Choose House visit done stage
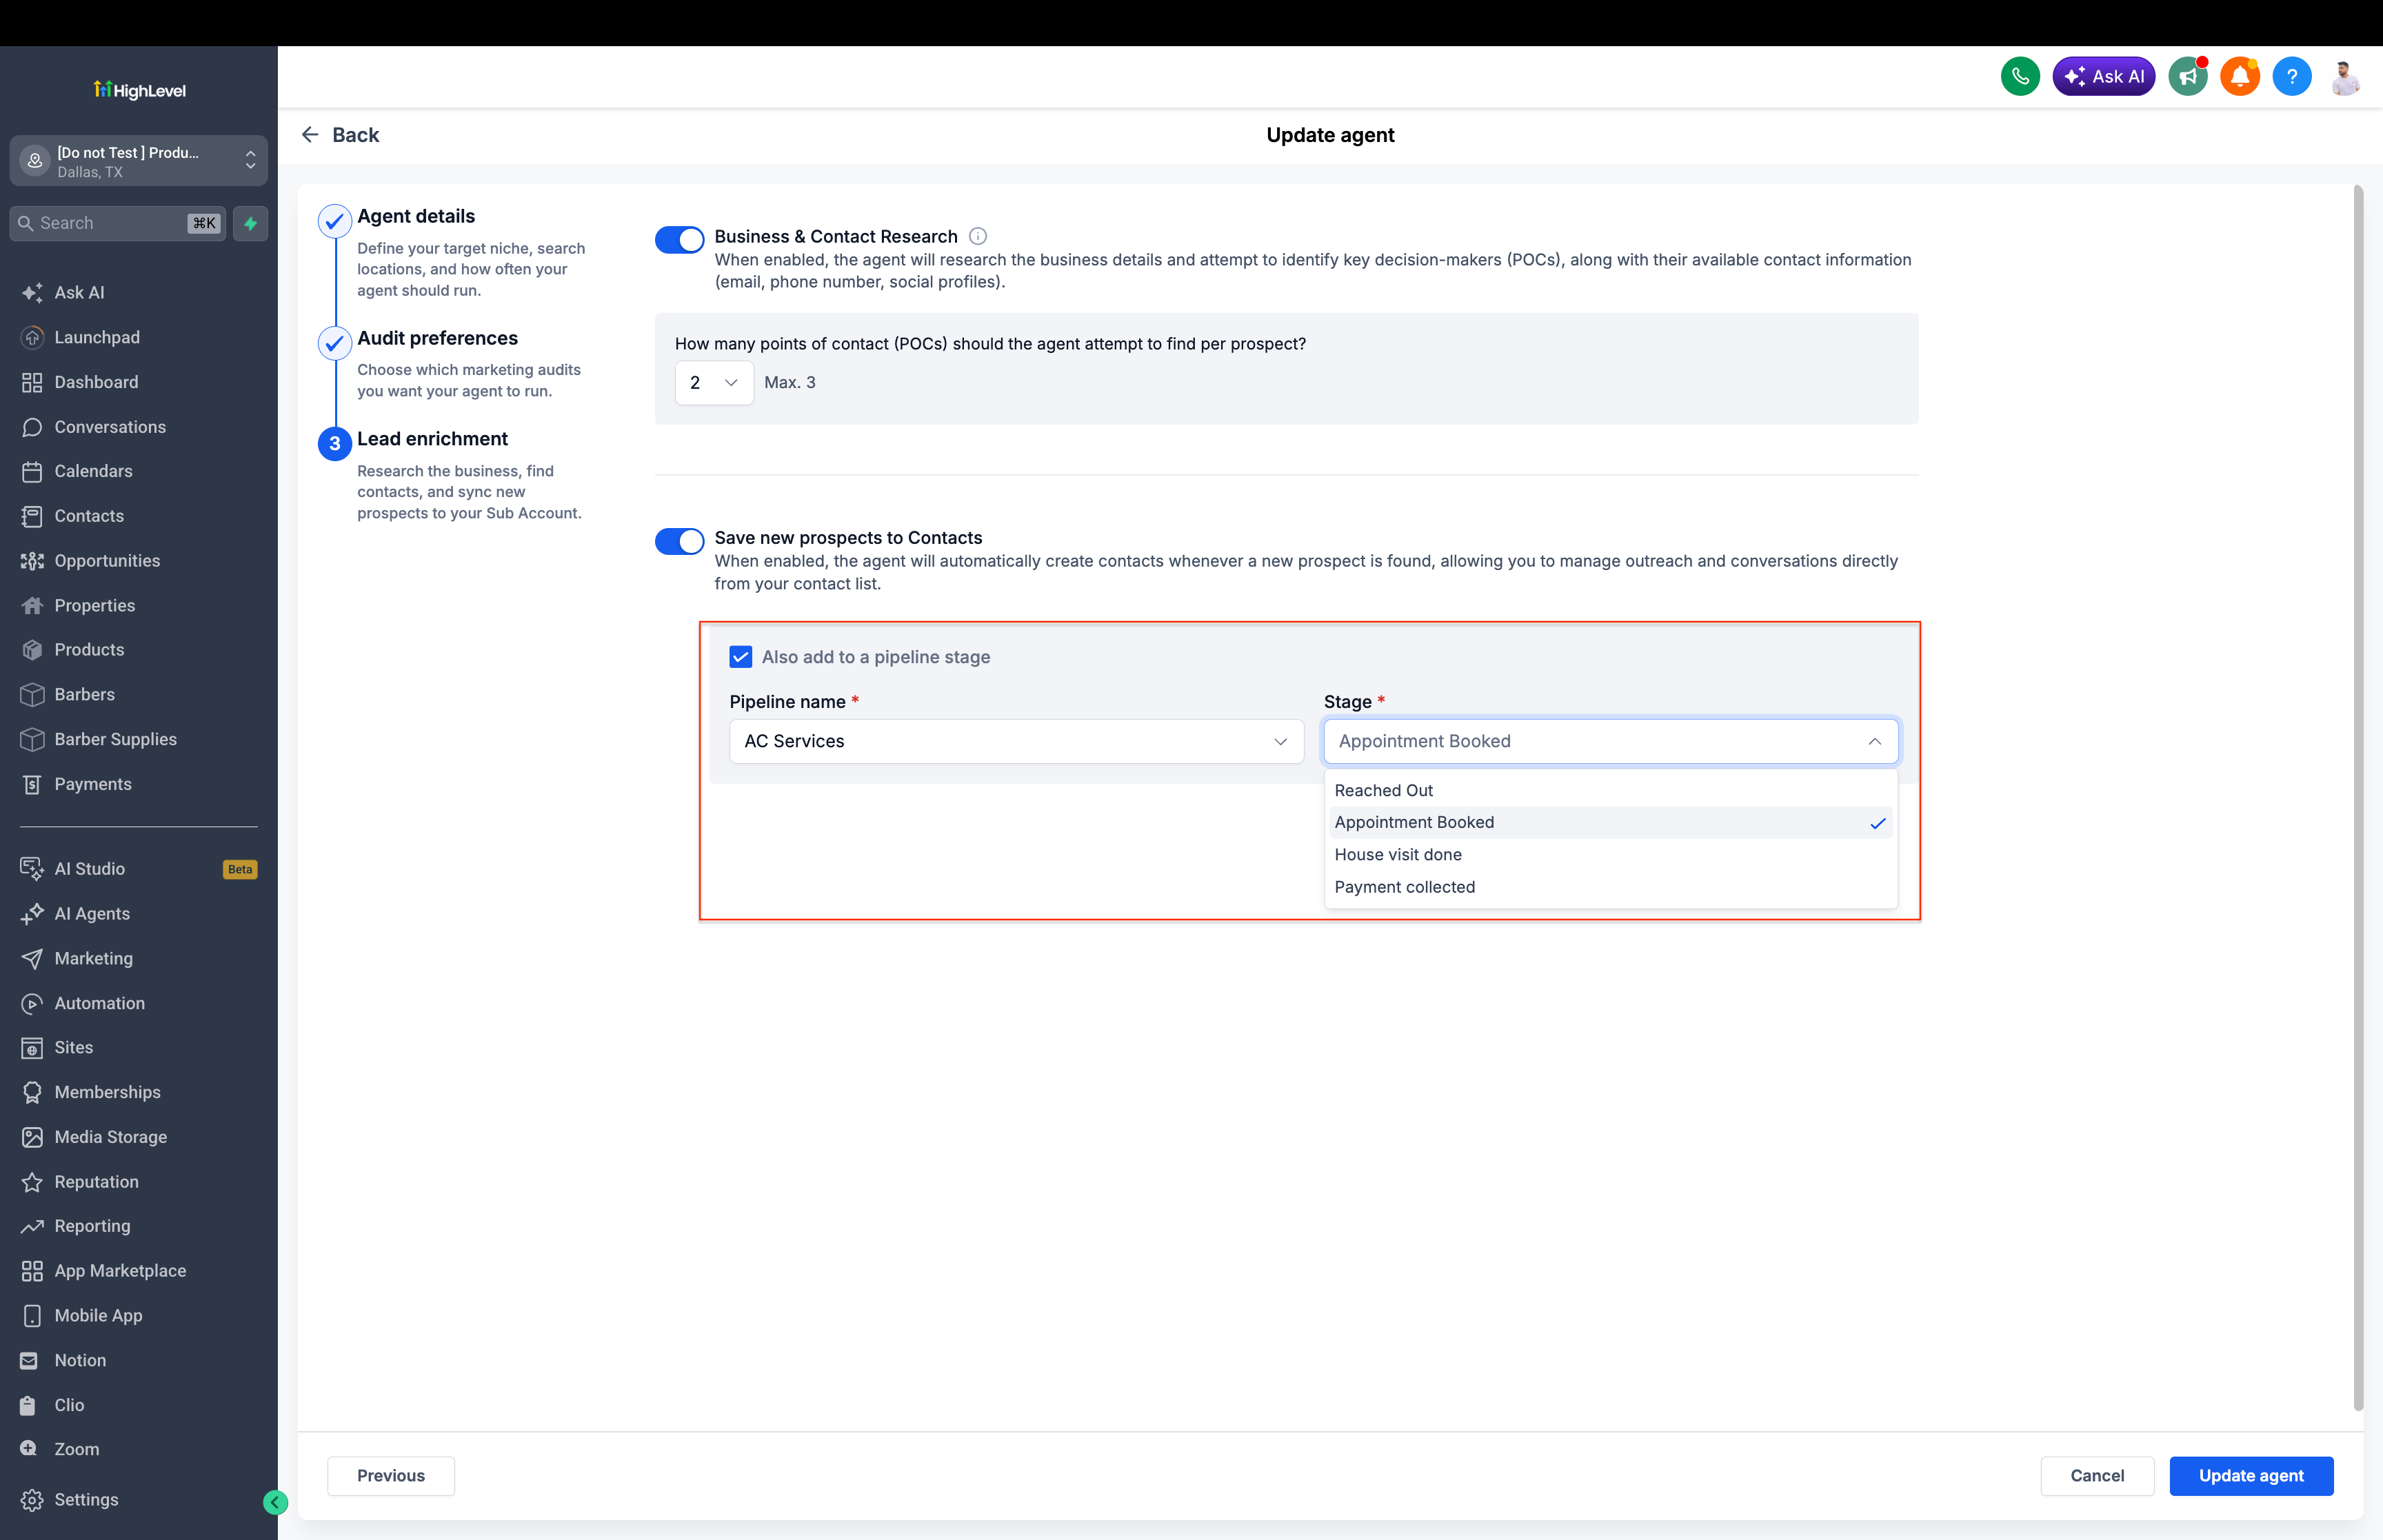This screenshot has width=2383, height=1540. (x=1610, y=855)
